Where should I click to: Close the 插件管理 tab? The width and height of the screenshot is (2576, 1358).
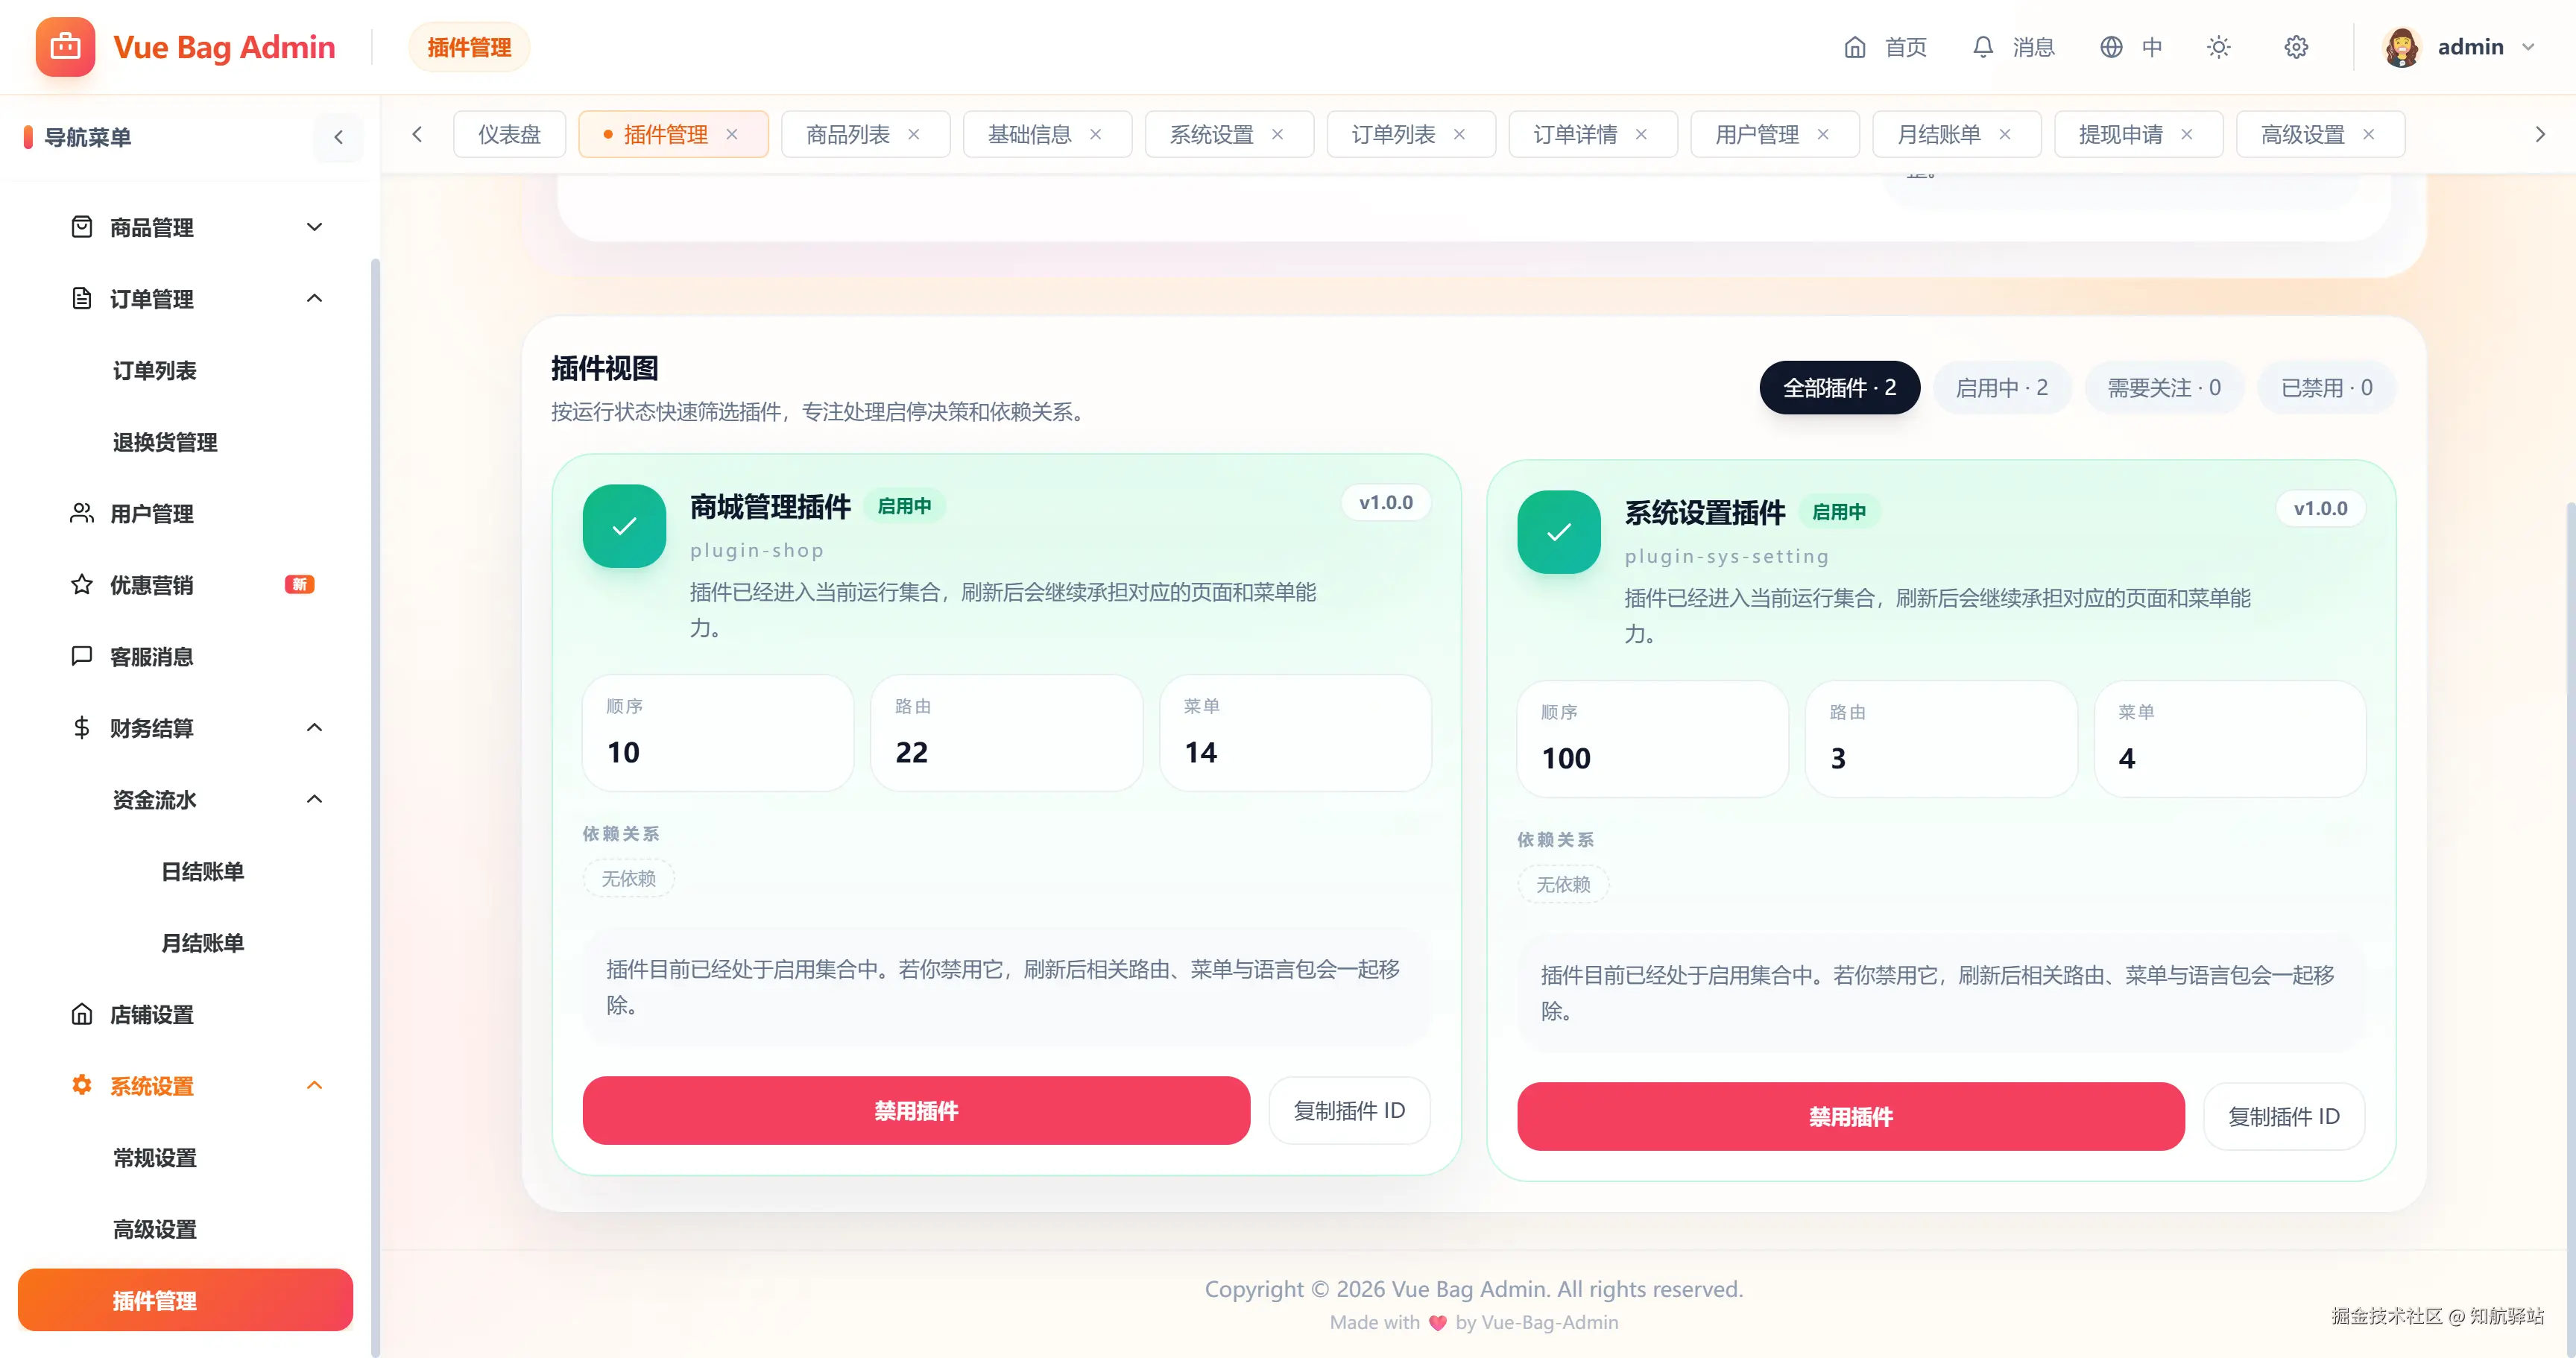click(731, 134)
